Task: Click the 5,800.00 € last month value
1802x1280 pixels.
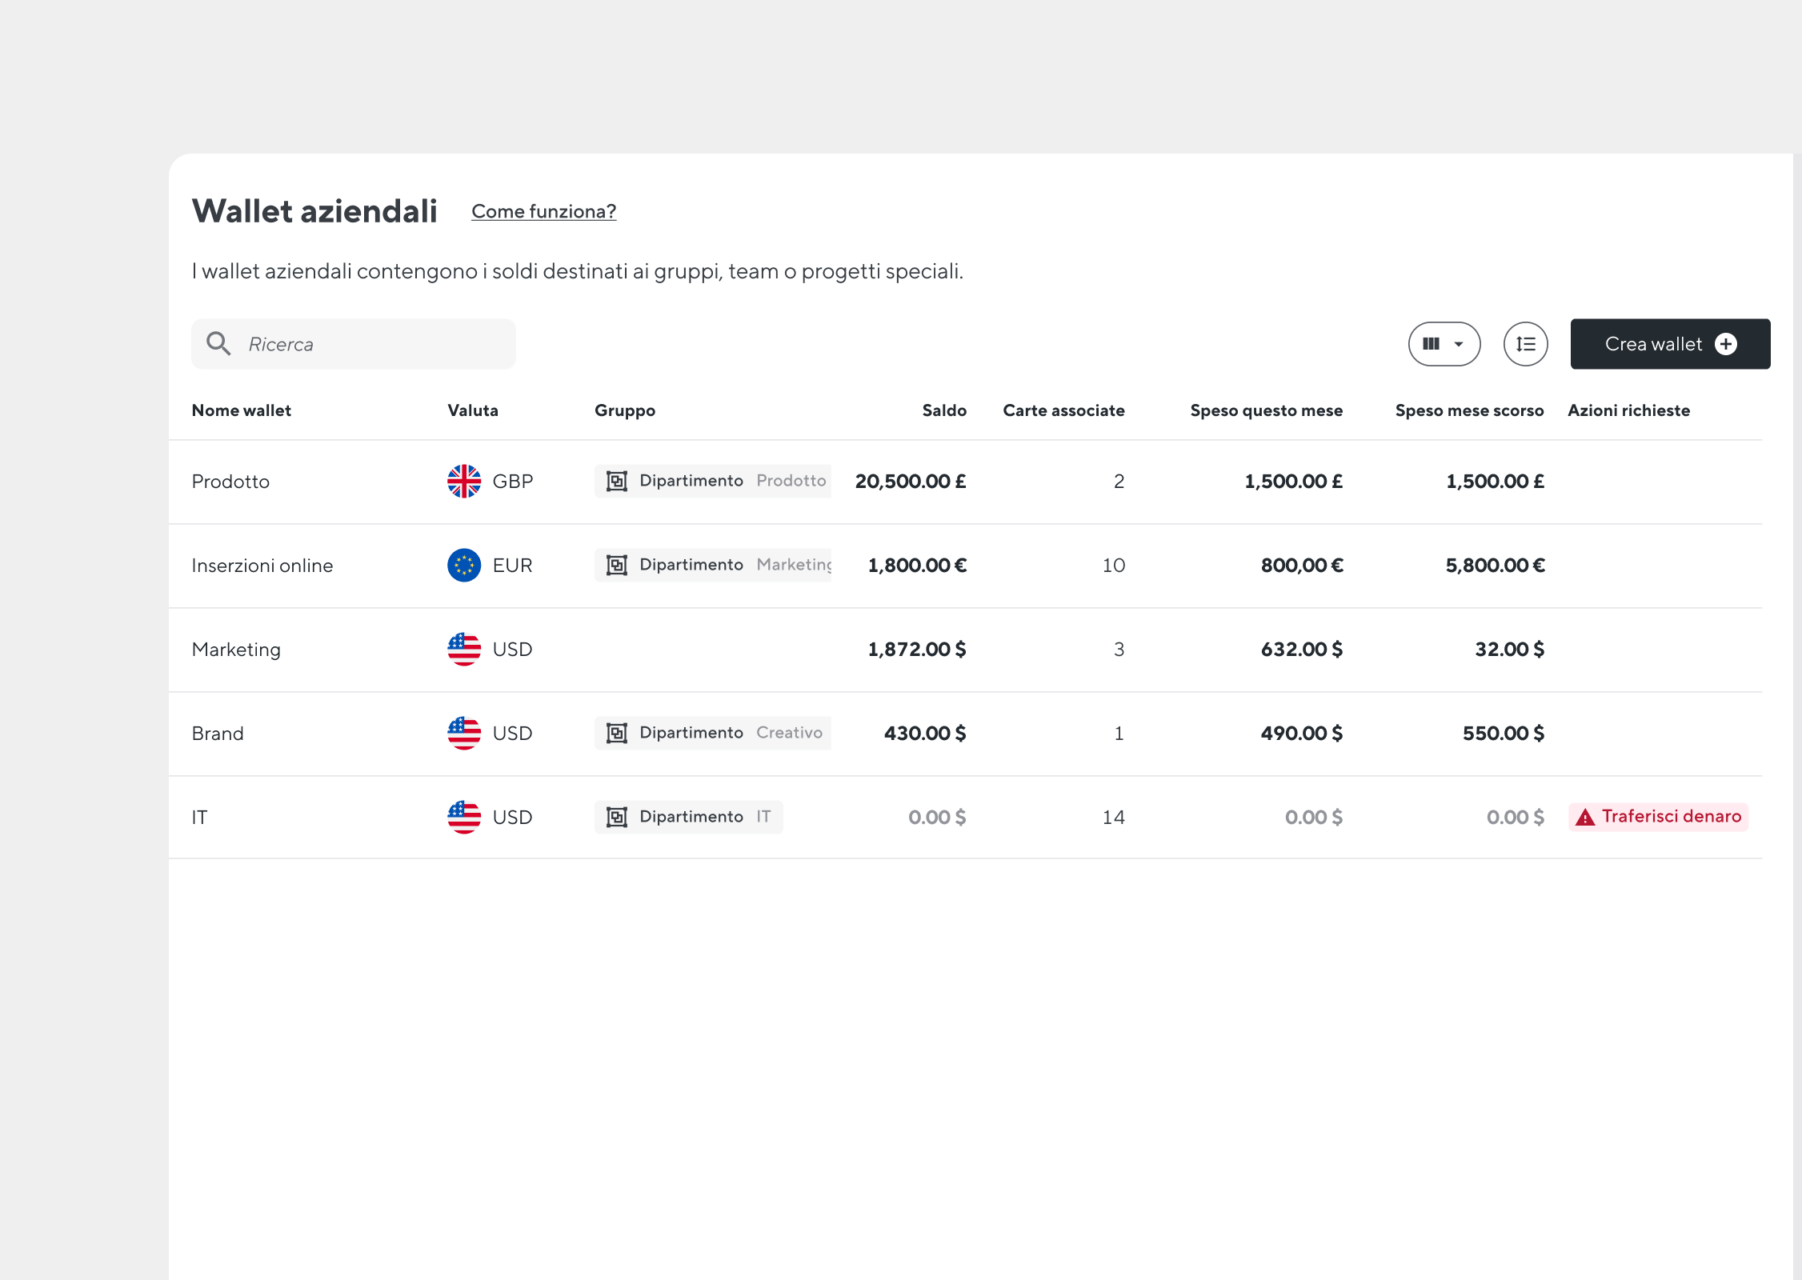Action: [1495, 565]
